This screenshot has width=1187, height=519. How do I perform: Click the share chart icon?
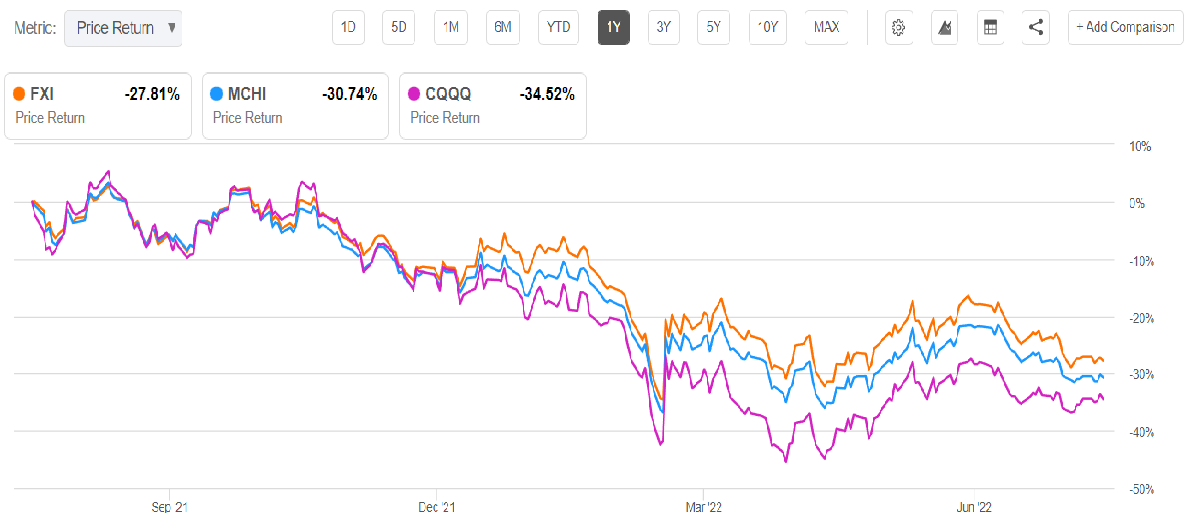coord(1036,27)
